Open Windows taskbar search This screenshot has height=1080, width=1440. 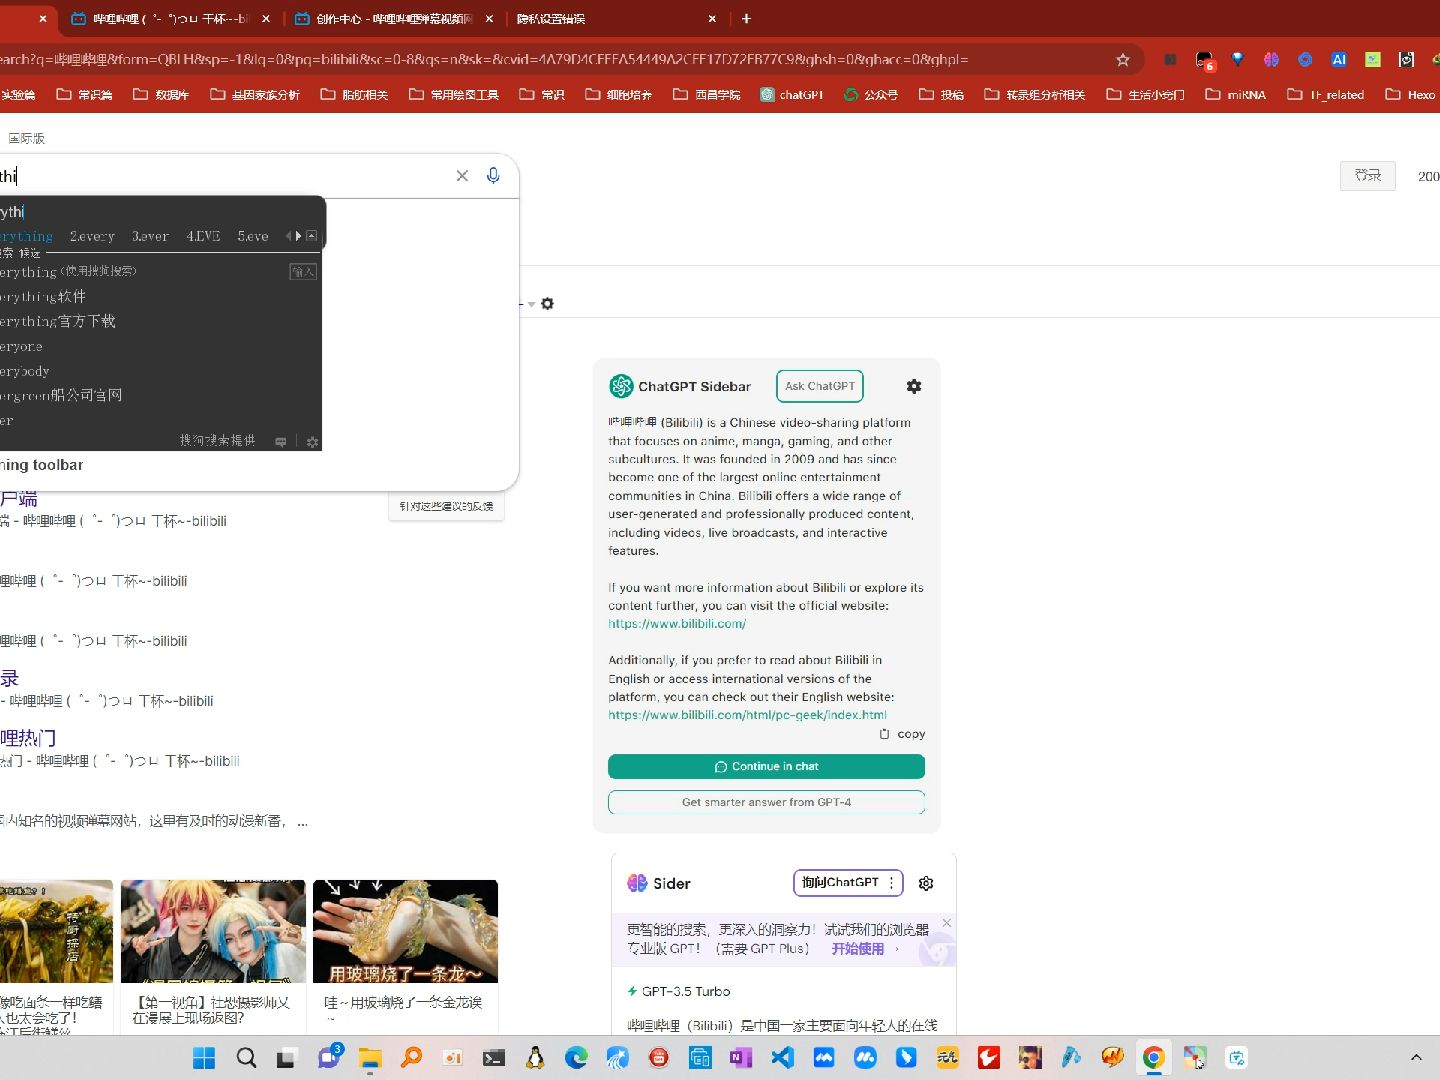tap(246, 1058)
